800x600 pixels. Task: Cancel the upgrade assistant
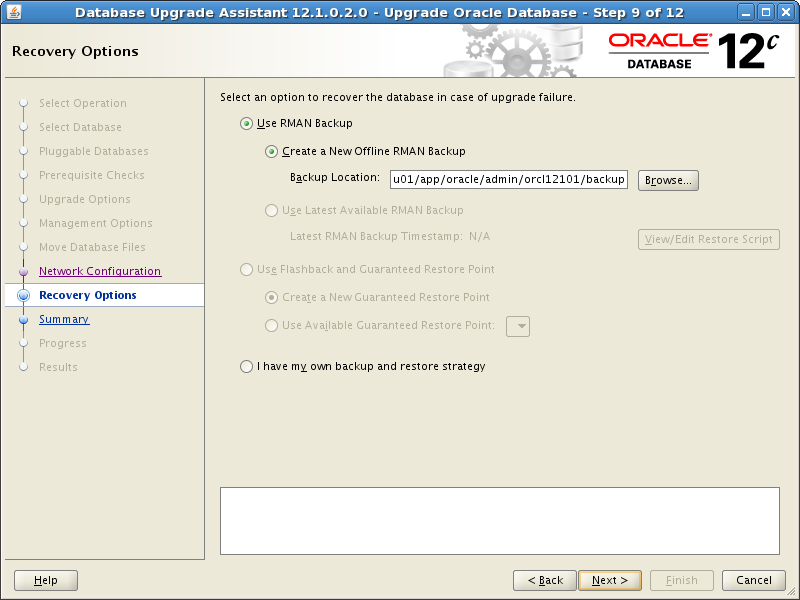[x=754, y=580]
